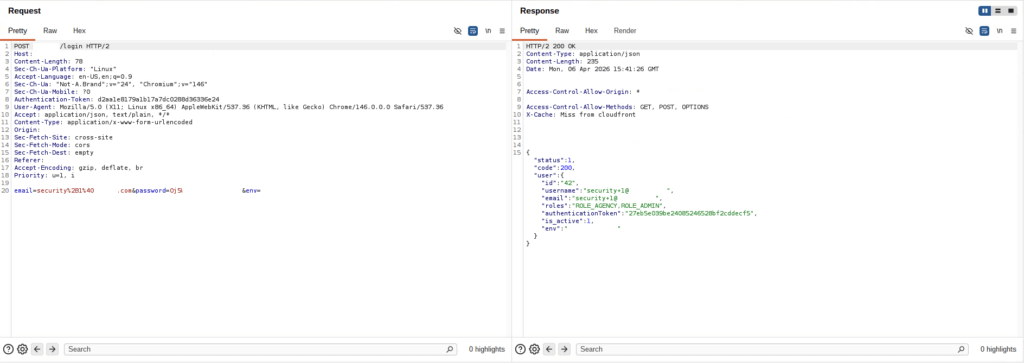
Task: Switch Request view to Hex tab
Action: [79, 31]
